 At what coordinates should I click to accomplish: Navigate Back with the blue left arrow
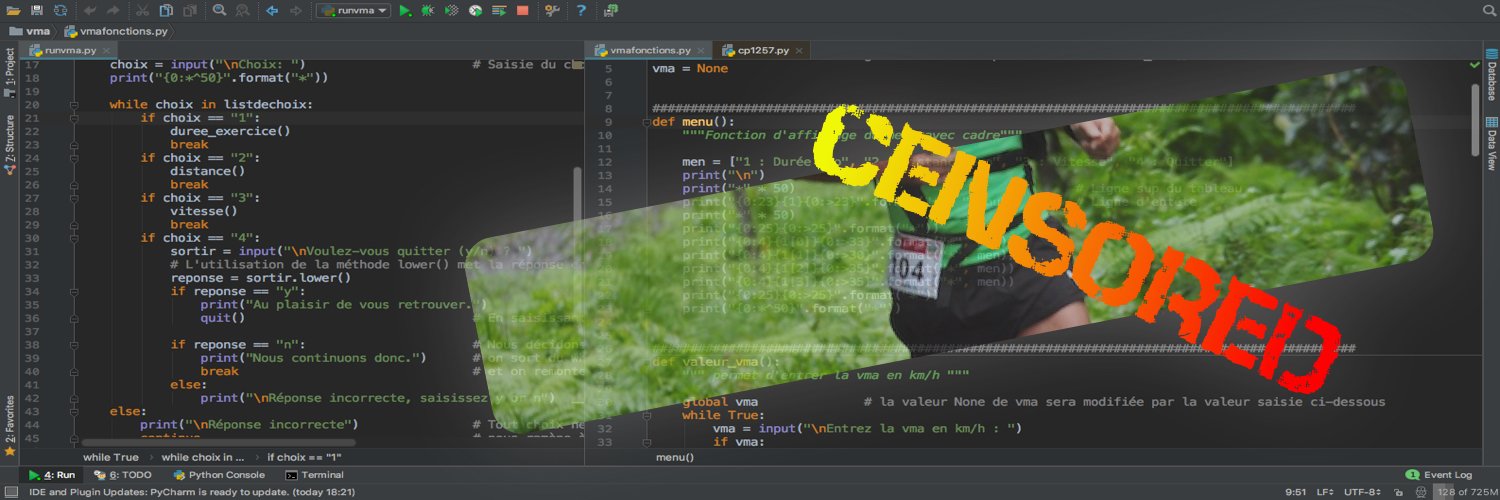click(x=272, y=10)
